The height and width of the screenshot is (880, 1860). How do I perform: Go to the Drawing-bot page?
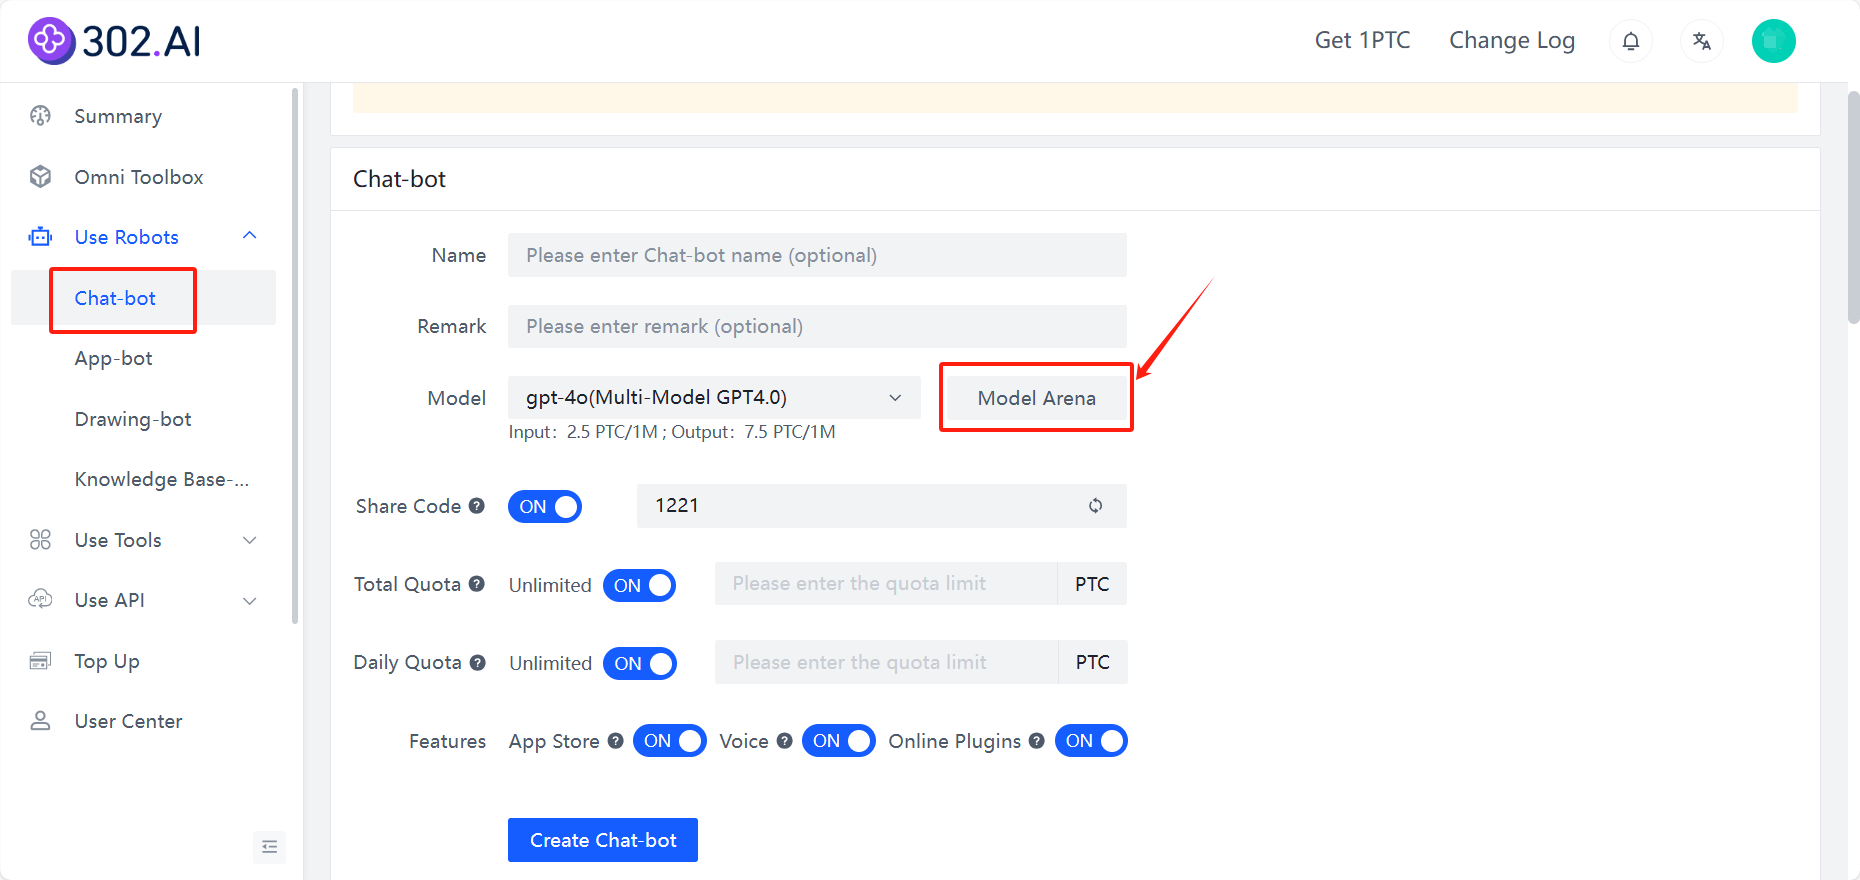click(x=133, y=419)
